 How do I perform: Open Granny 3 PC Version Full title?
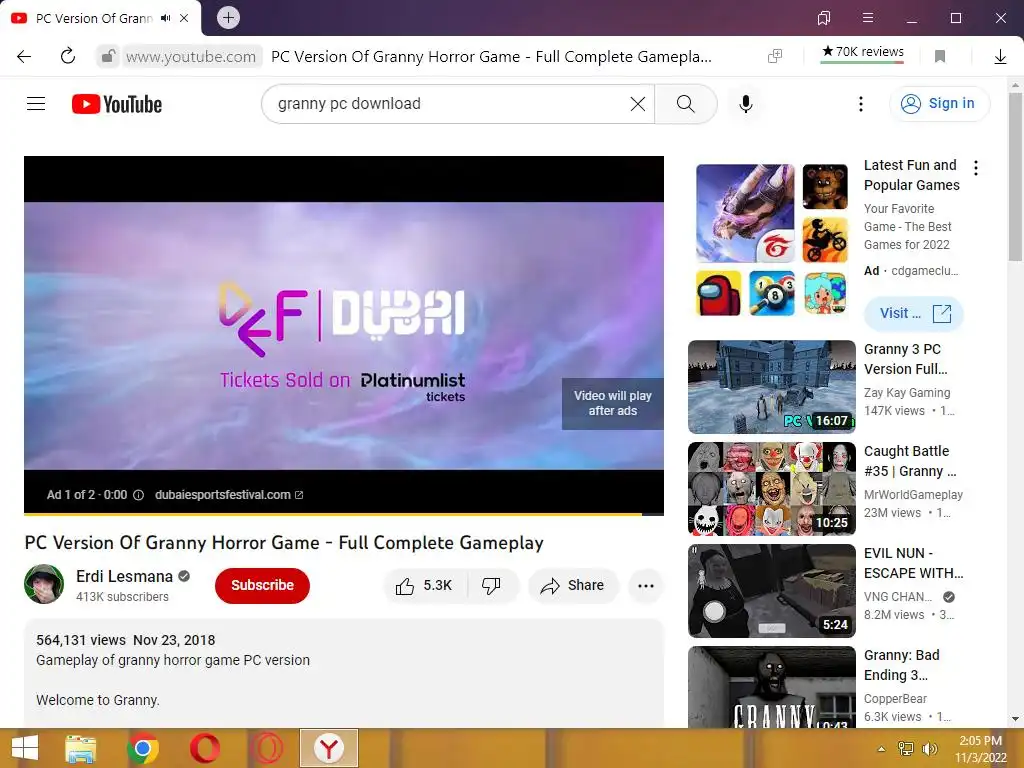[x=905, y=359]
